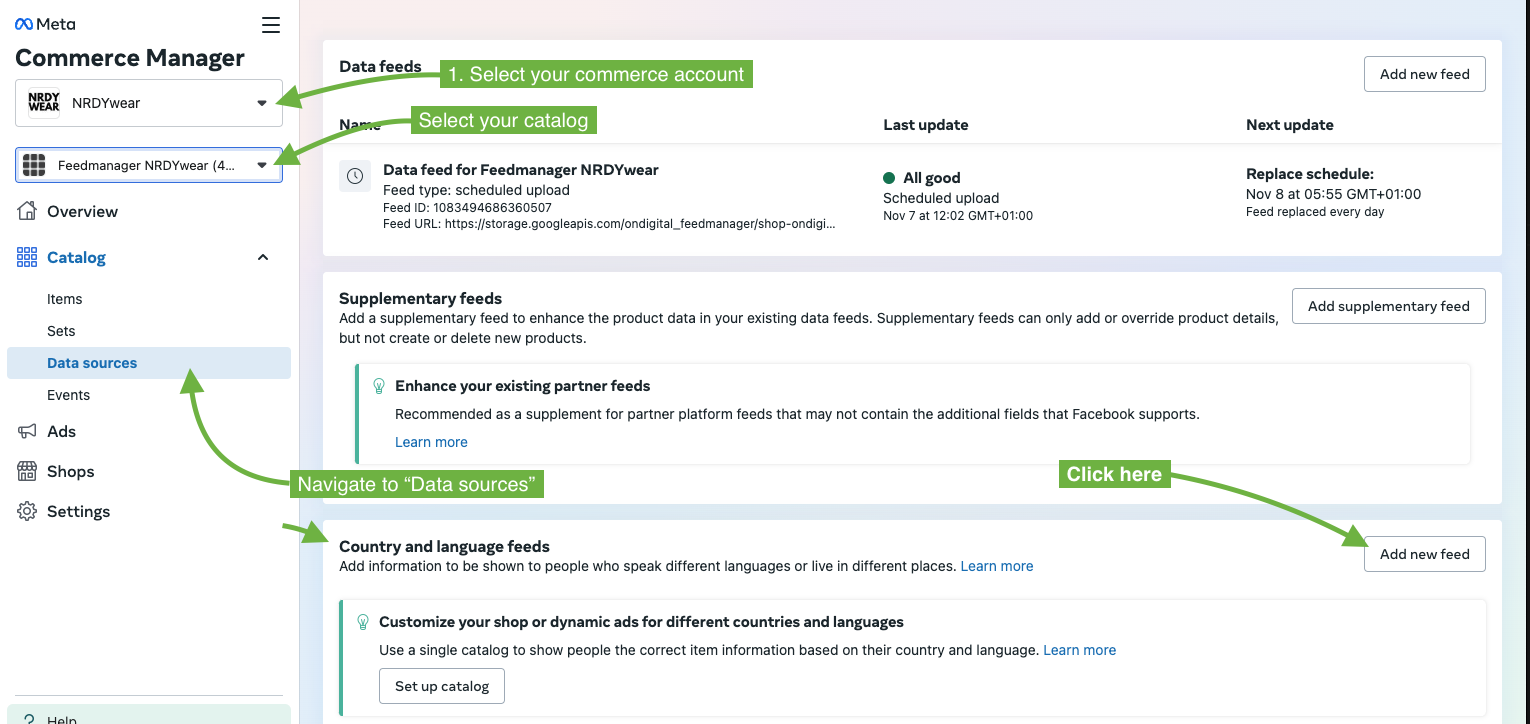The width and height of the screenshot is (1530, 724).
Task: Open Learn more about country and language feeds
Action: click(996, 566)
